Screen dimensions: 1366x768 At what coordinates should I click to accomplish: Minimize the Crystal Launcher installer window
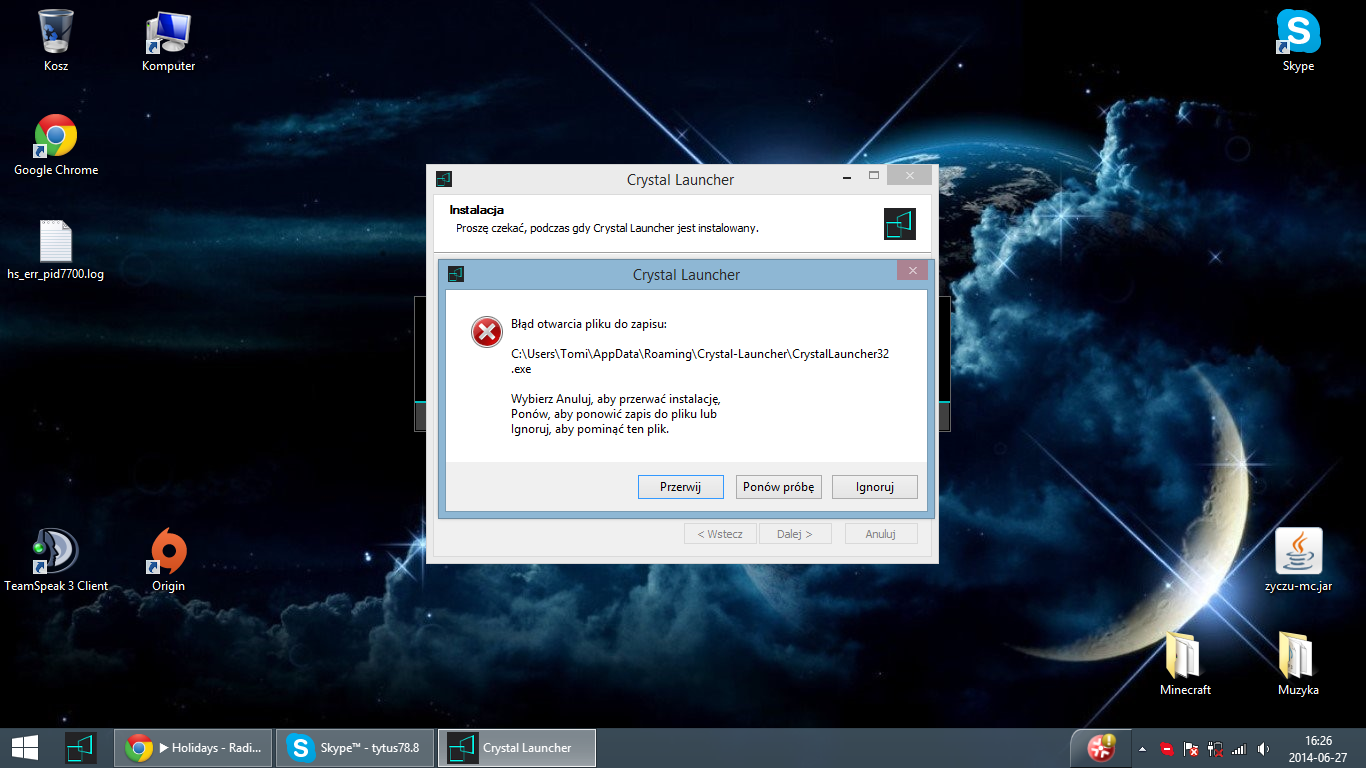point(848,176)
